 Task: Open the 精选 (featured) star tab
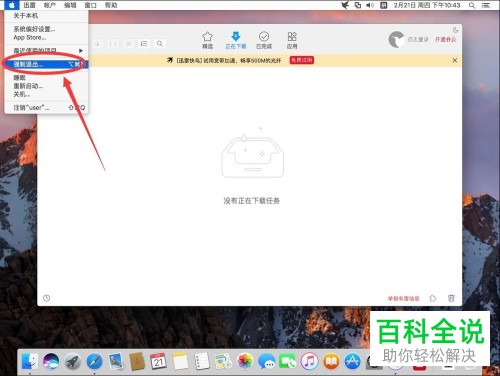(207, 40)
